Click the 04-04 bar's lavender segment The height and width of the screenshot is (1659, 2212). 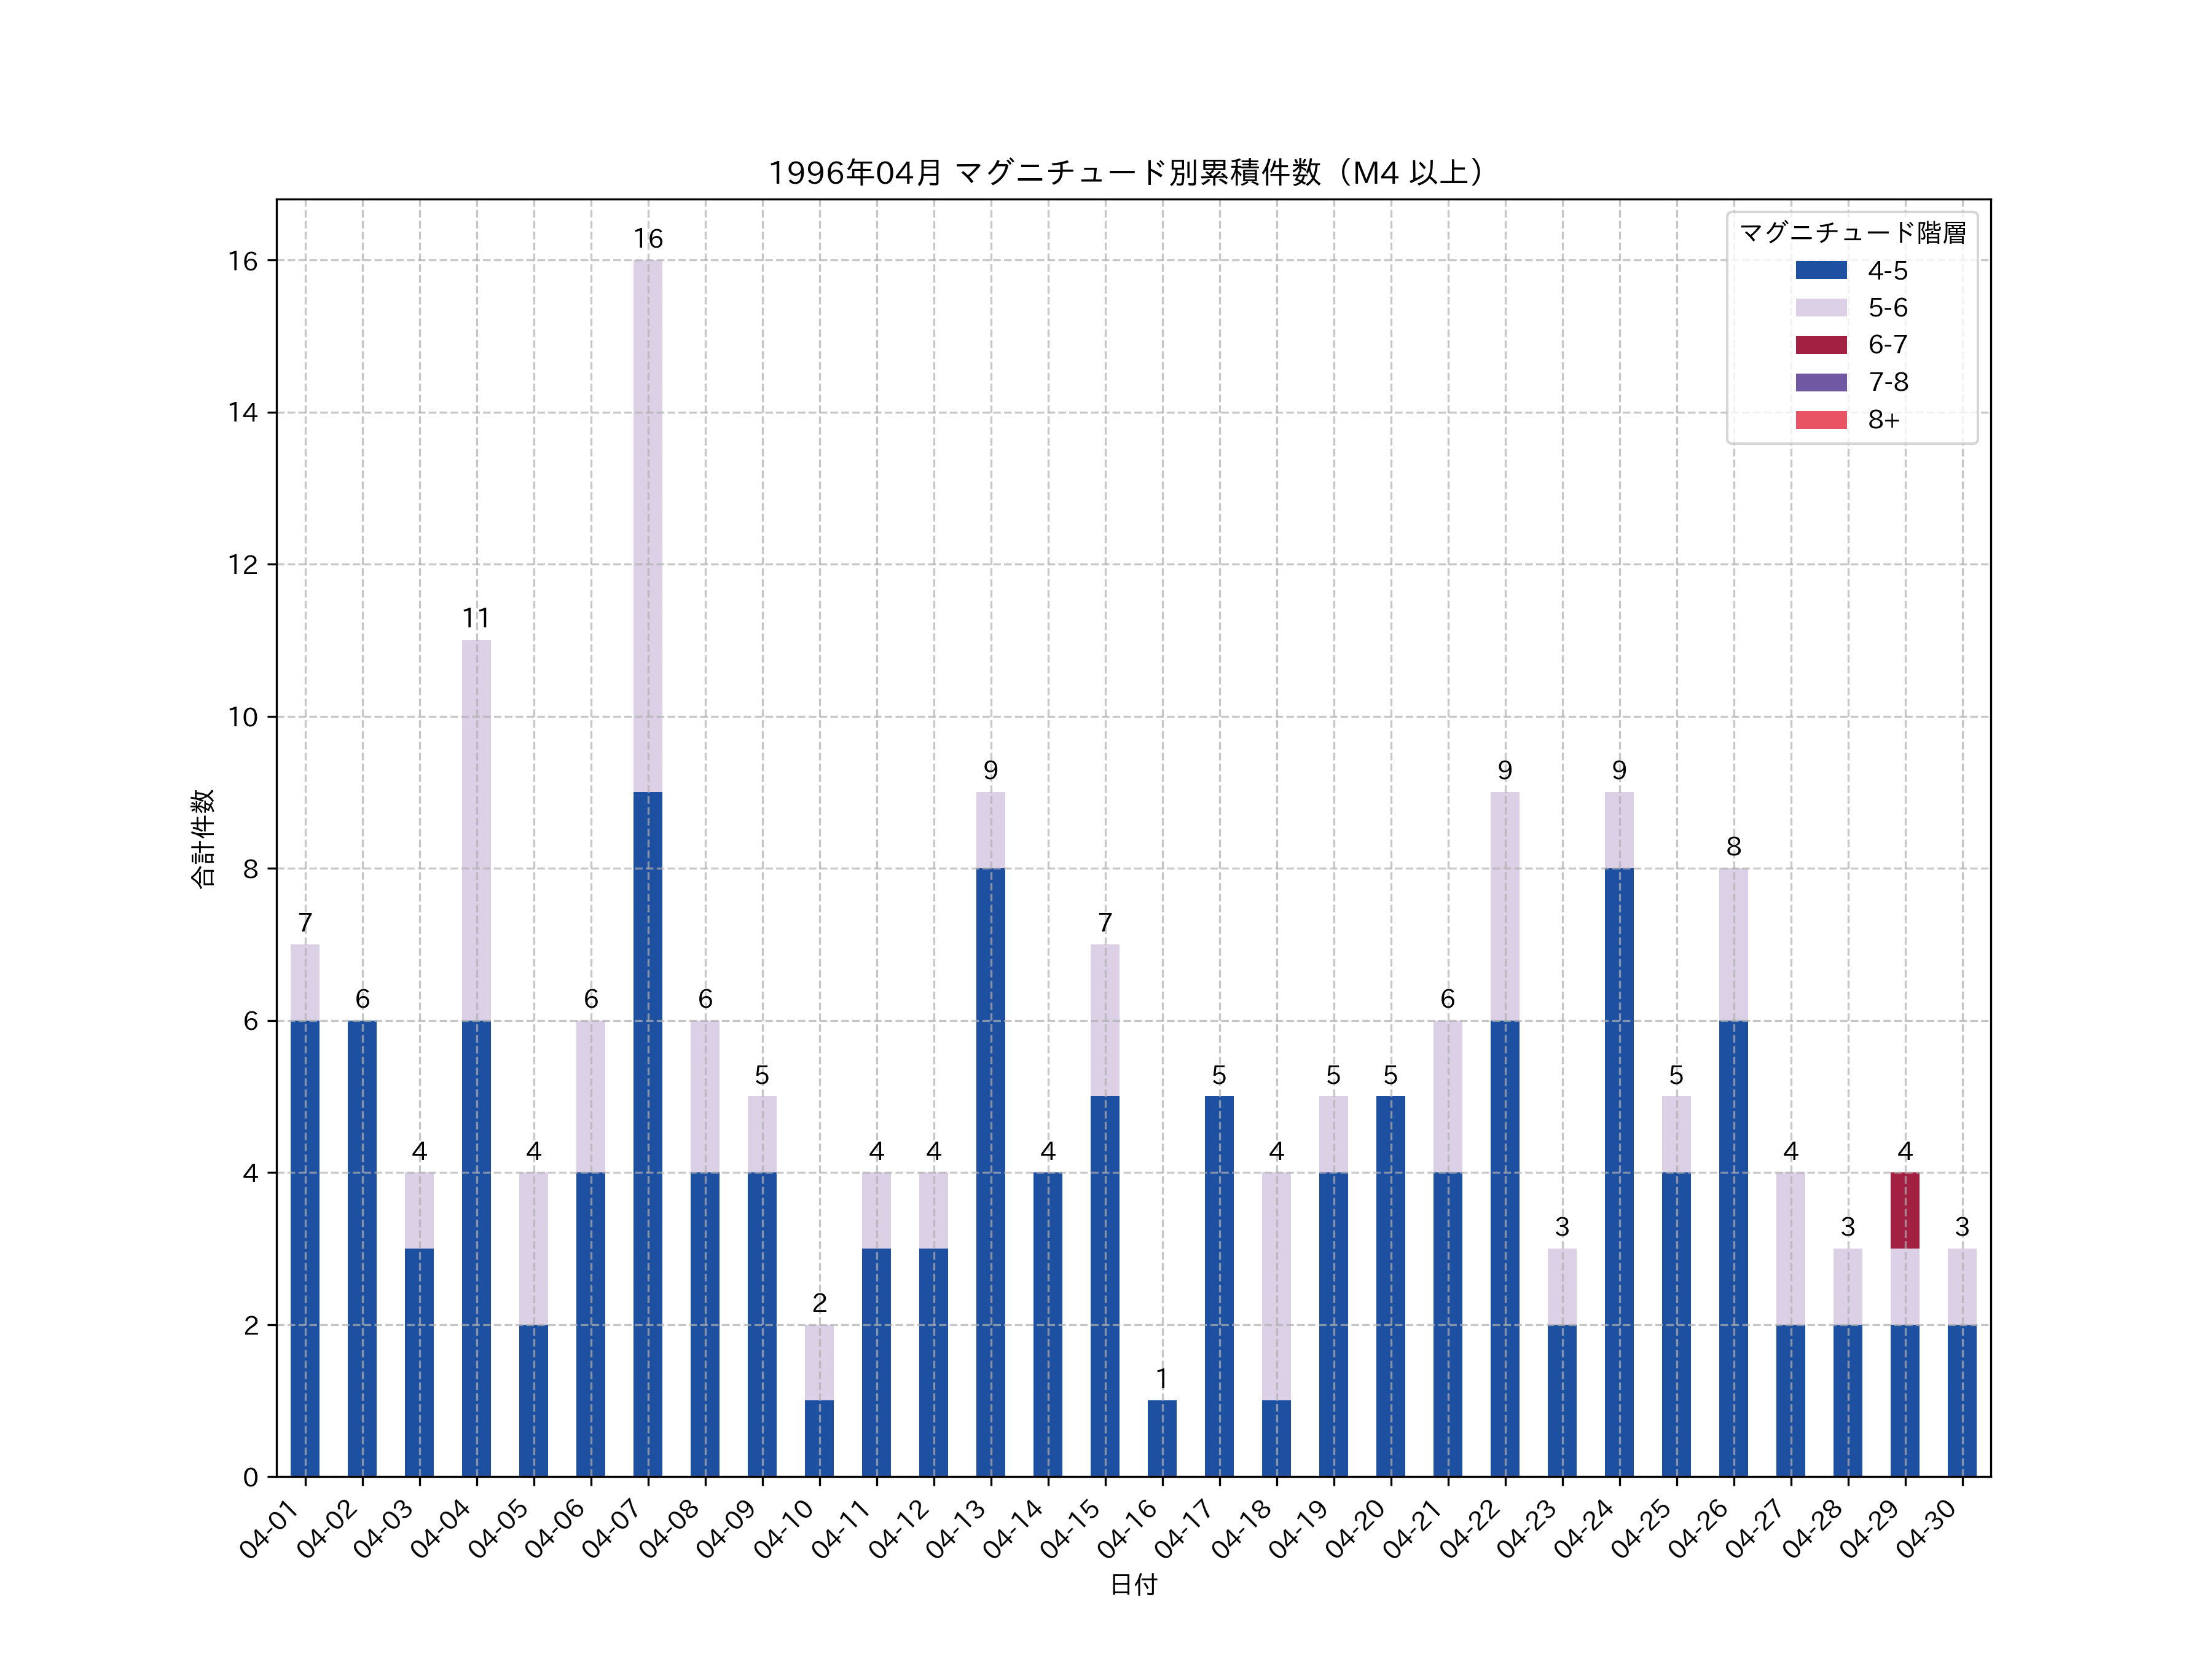476,830
